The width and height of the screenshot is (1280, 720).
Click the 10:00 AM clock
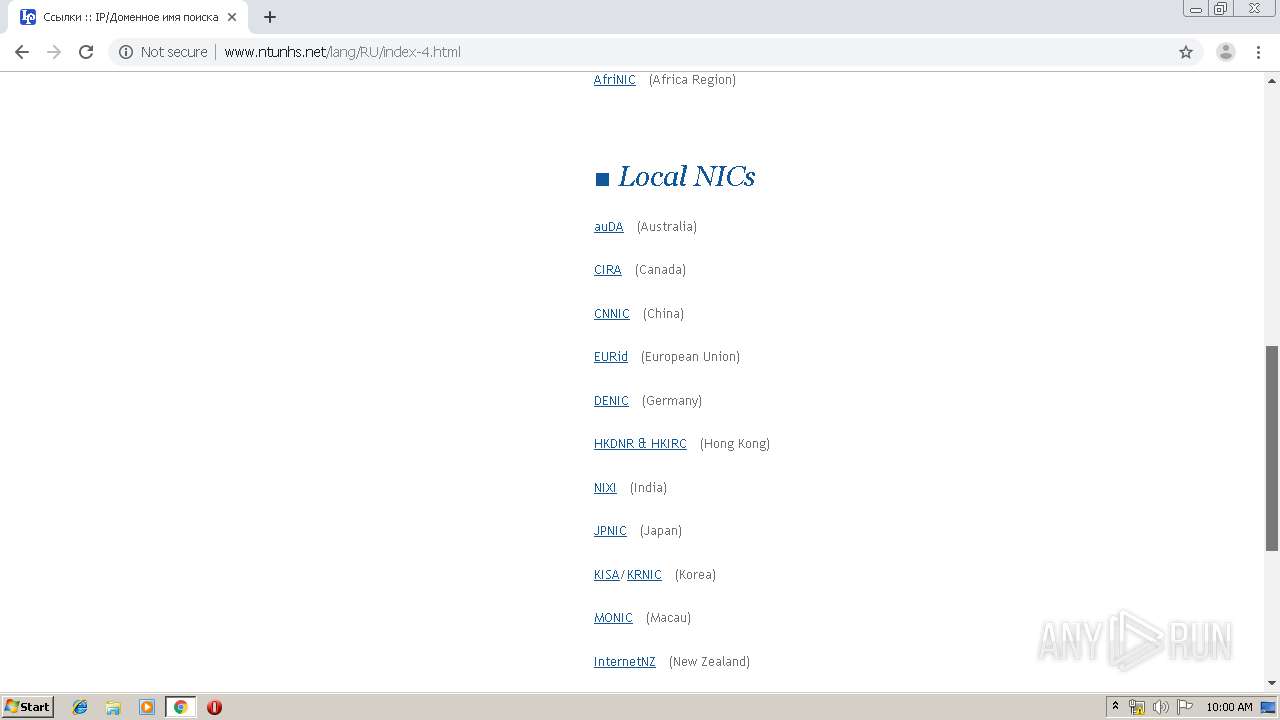[1229, 707]
